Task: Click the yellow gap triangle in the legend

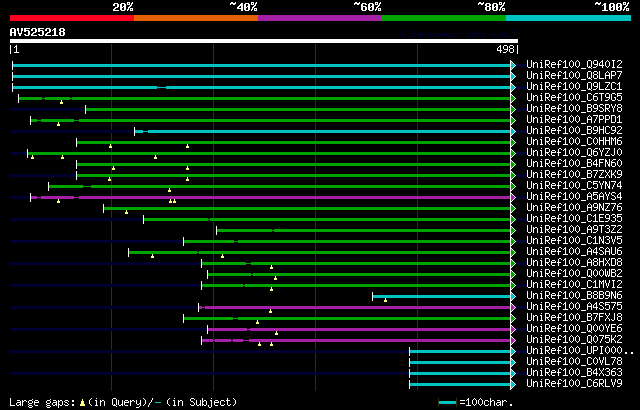Action: pos(82,403)
